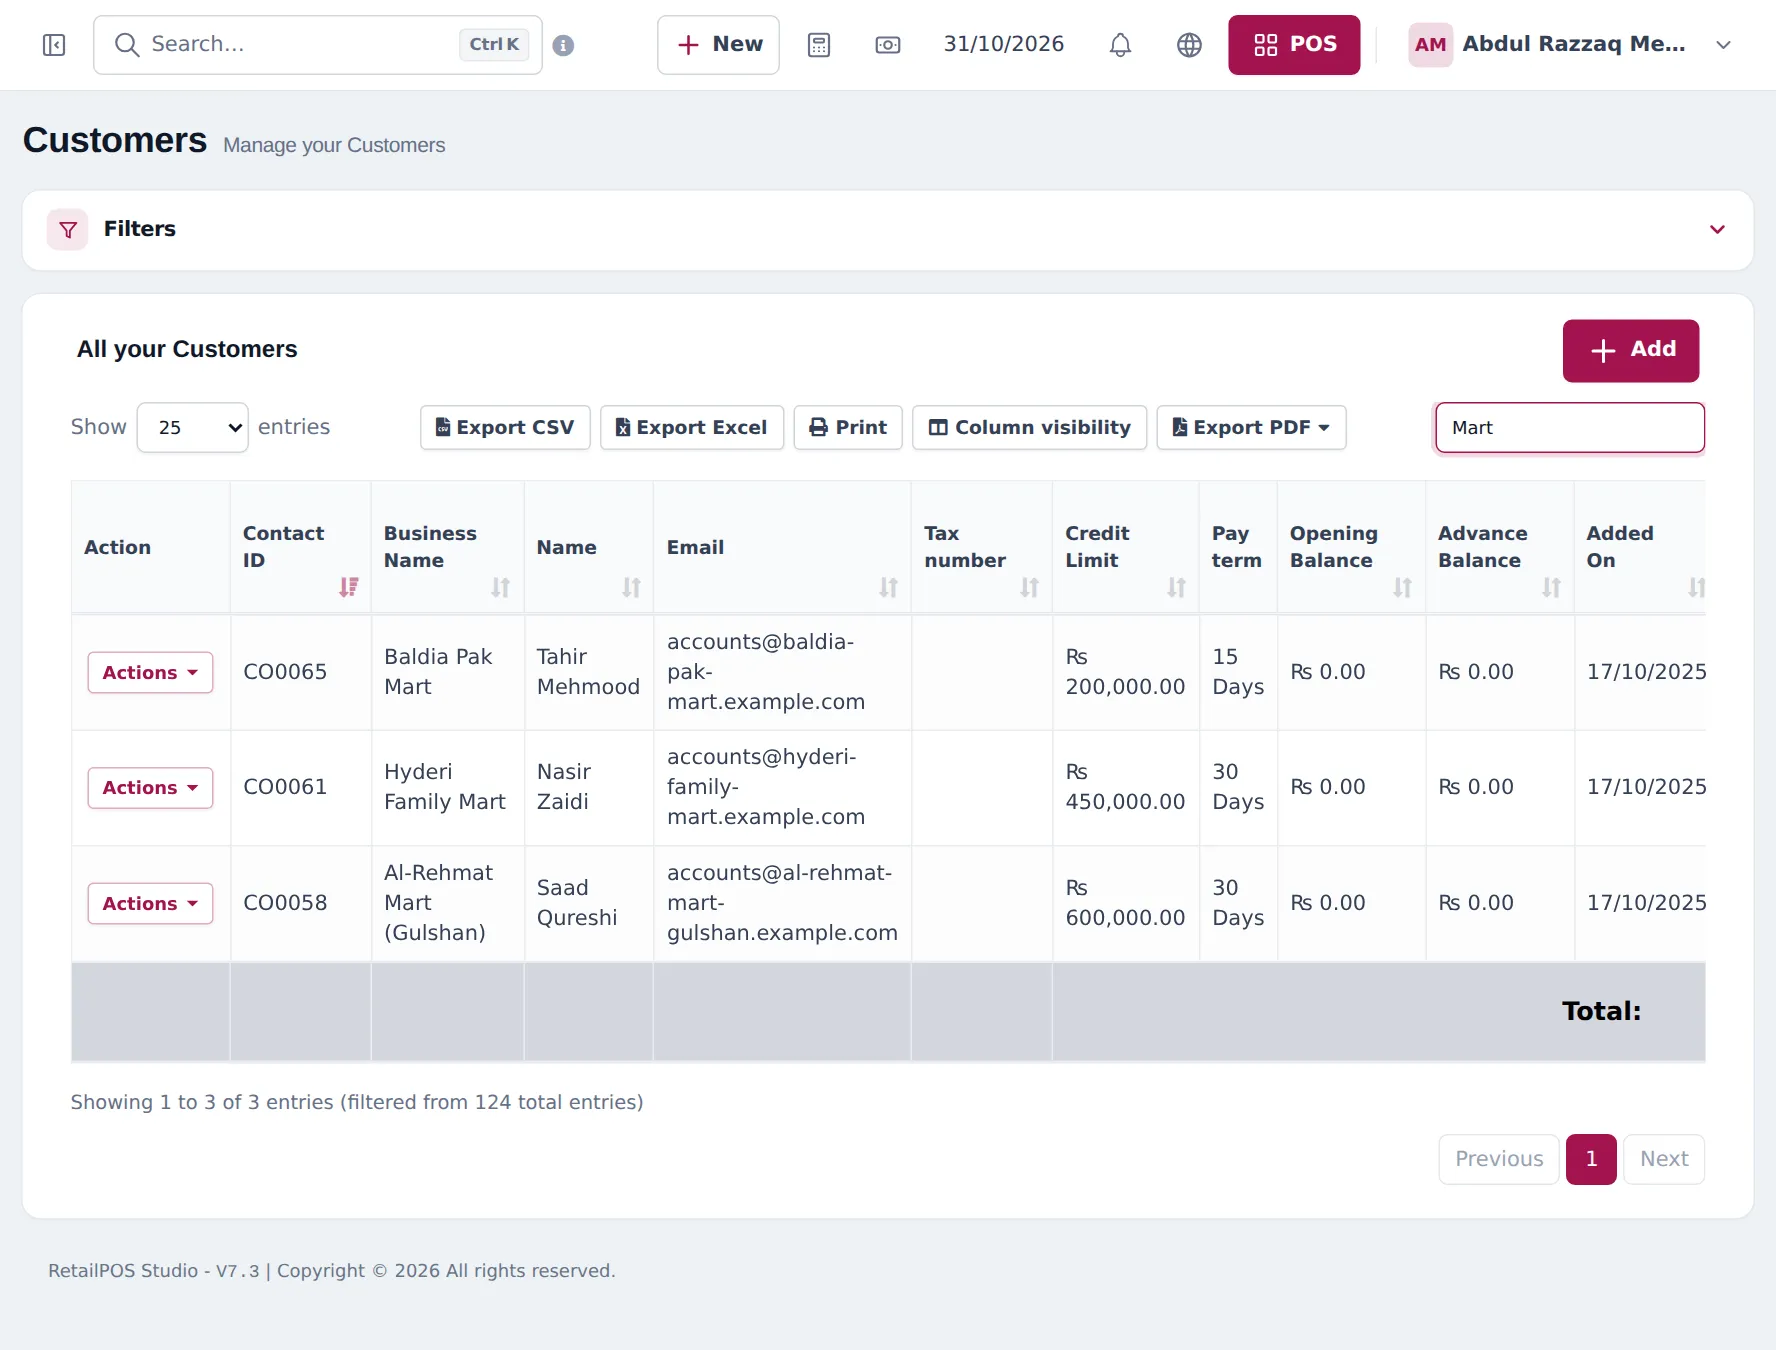Sort by Contact ID column icon
Image resolution: width=1776 pixels, height=1350 pixels.
348,587
